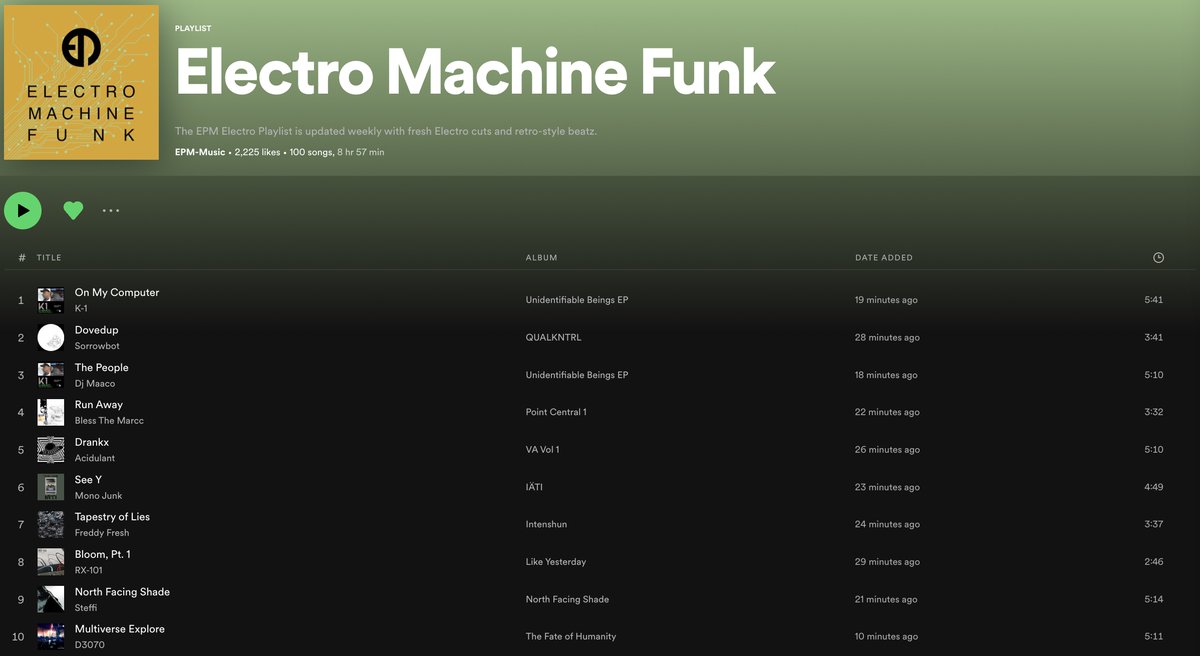Open artist Mono Junk
Image resolution: width=1200 pixels, height=656 pixels.
point(97,495)
